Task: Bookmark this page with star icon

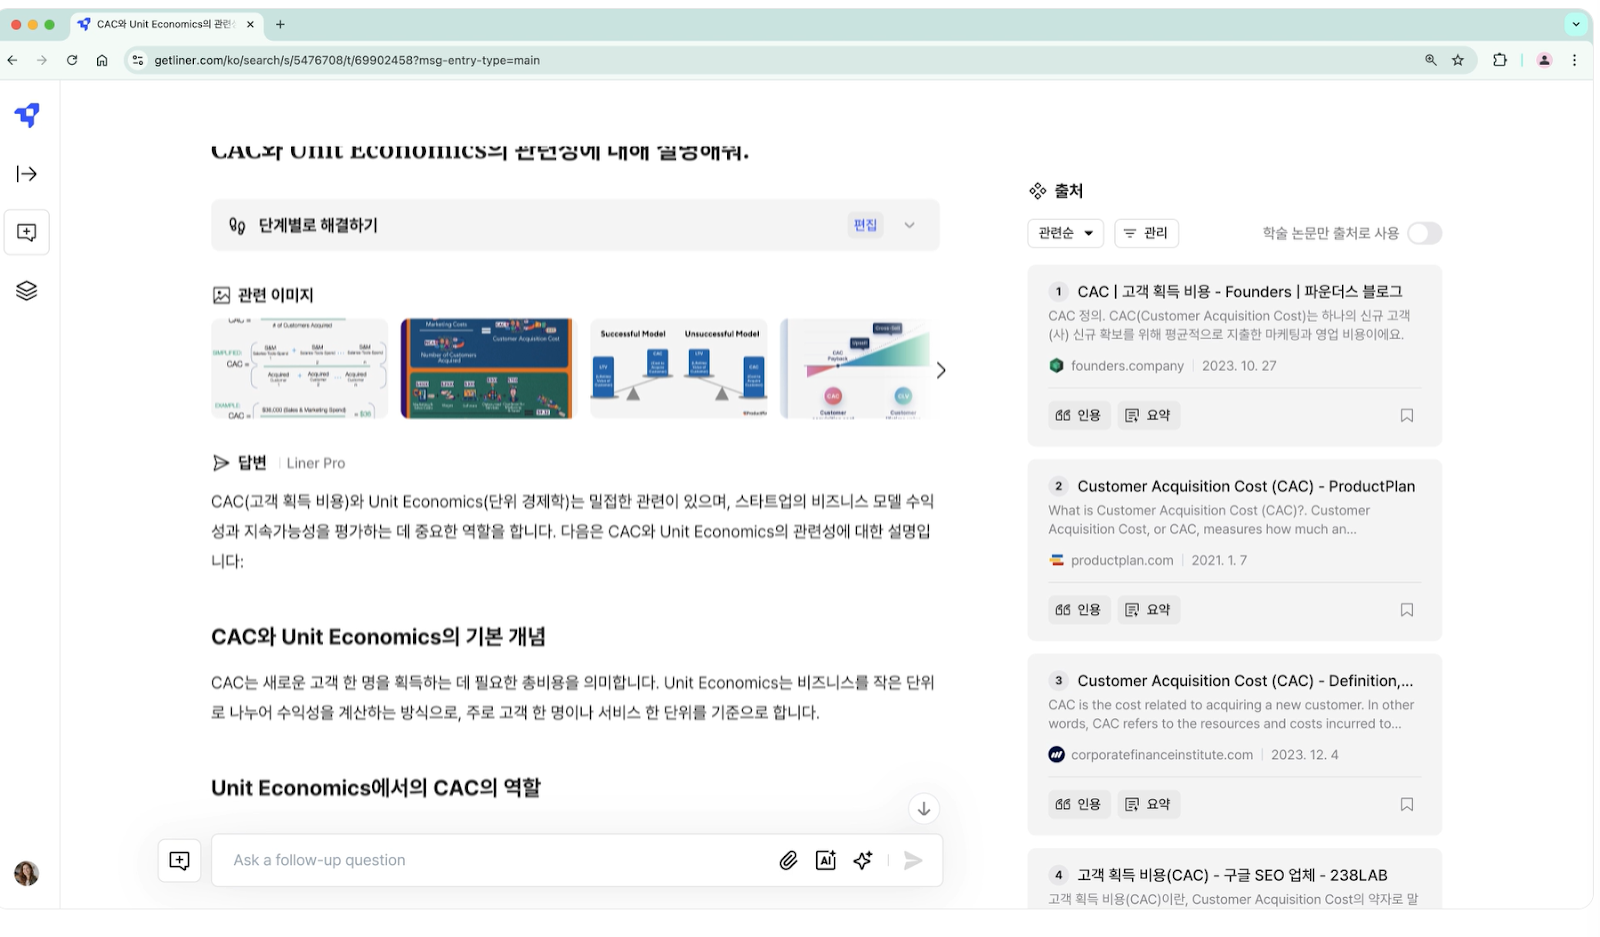Action: [x=1458, y=60]
